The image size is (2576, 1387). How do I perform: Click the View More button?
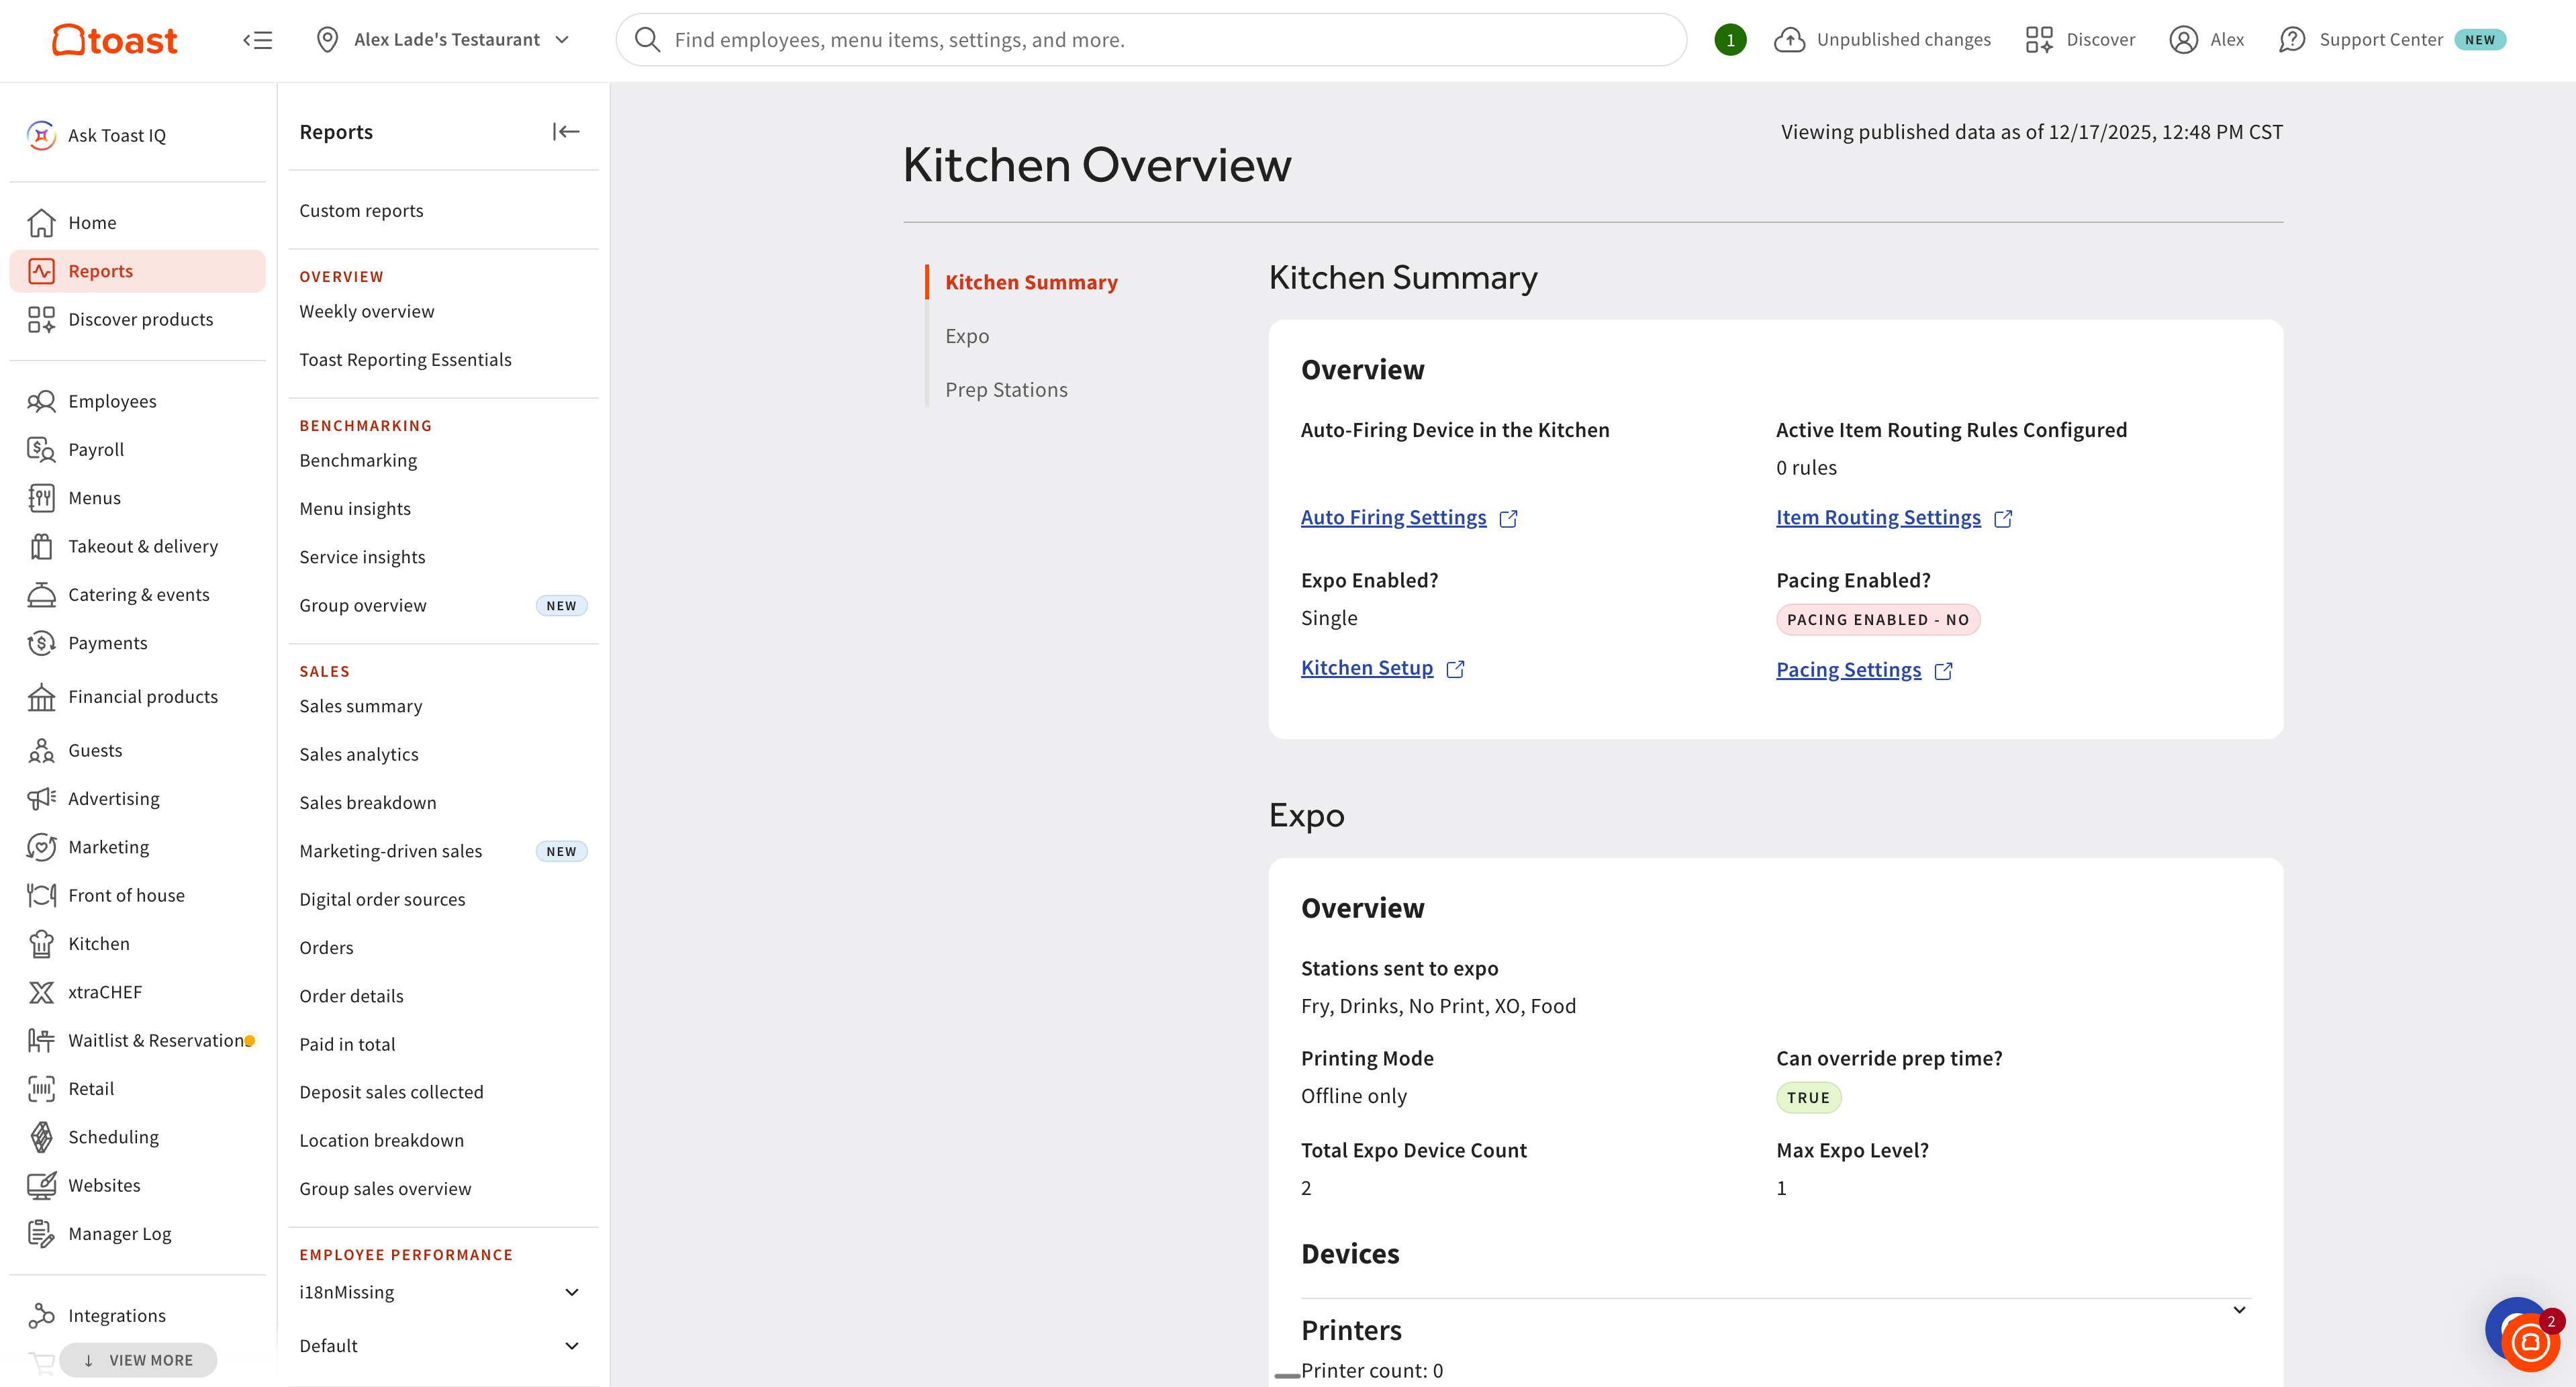139,1360
